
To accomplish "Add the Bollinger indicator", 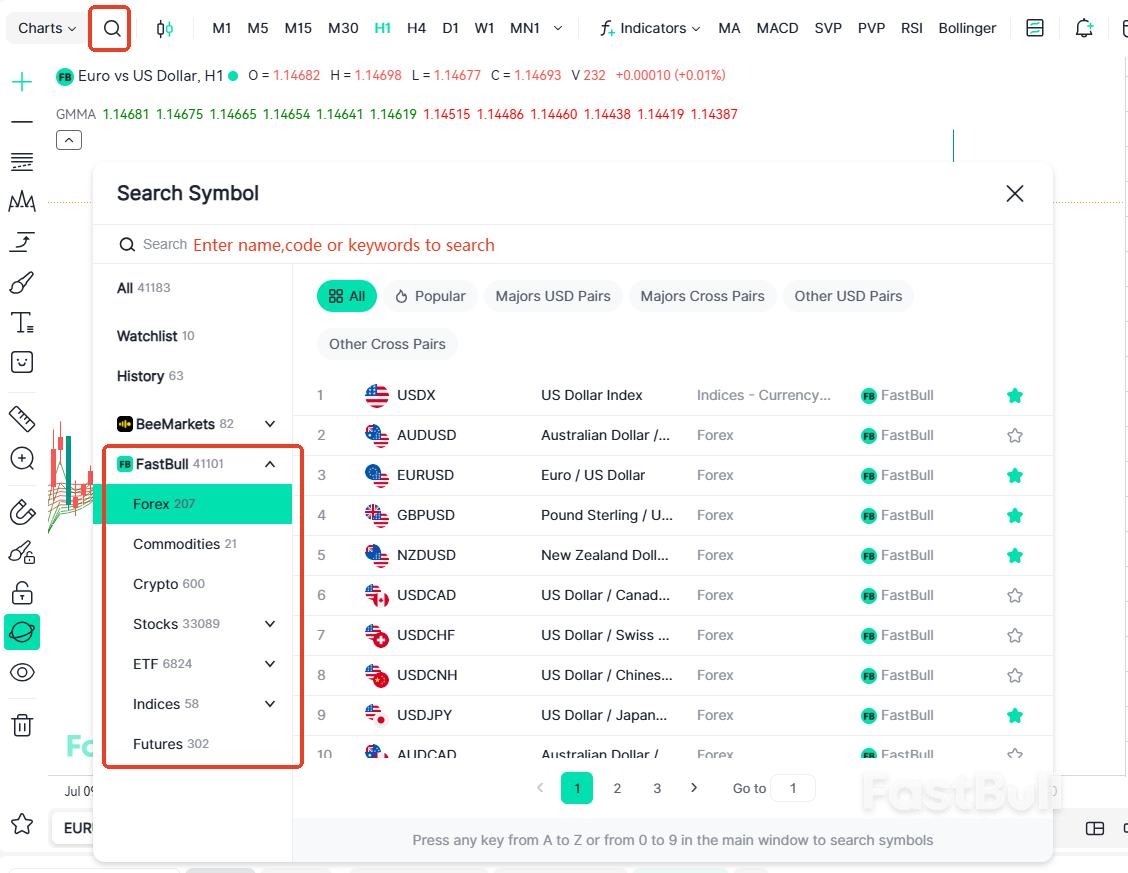I will pyautogui.click(x=967, y=28).
